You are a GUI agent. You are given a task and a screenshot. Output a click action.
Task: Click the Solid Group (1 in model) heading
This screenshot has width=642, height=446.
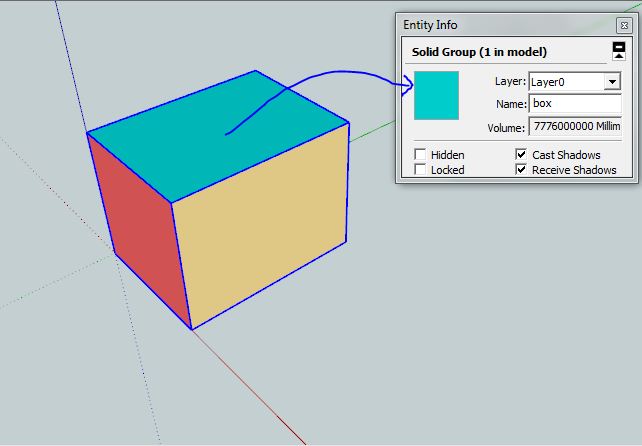[x=479, y=52]
